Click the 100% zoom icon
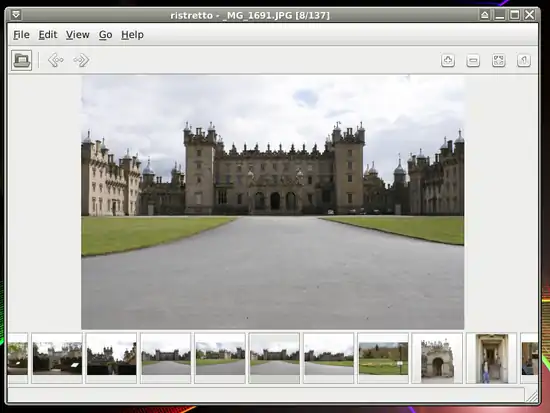Viewport: 550px width, 413px height. (x=524, y=60)
